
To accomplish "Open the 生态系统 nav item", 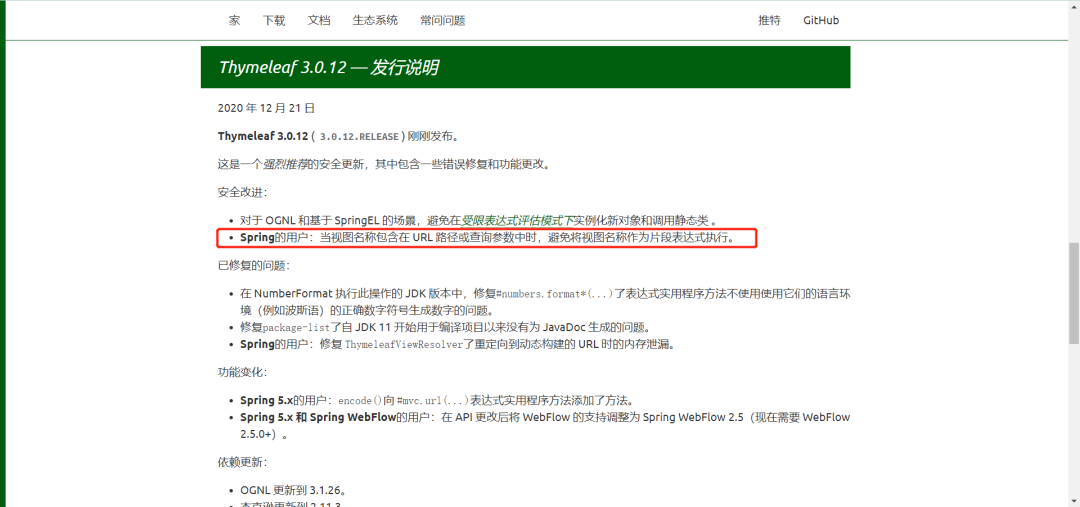I will click(375, 20).
